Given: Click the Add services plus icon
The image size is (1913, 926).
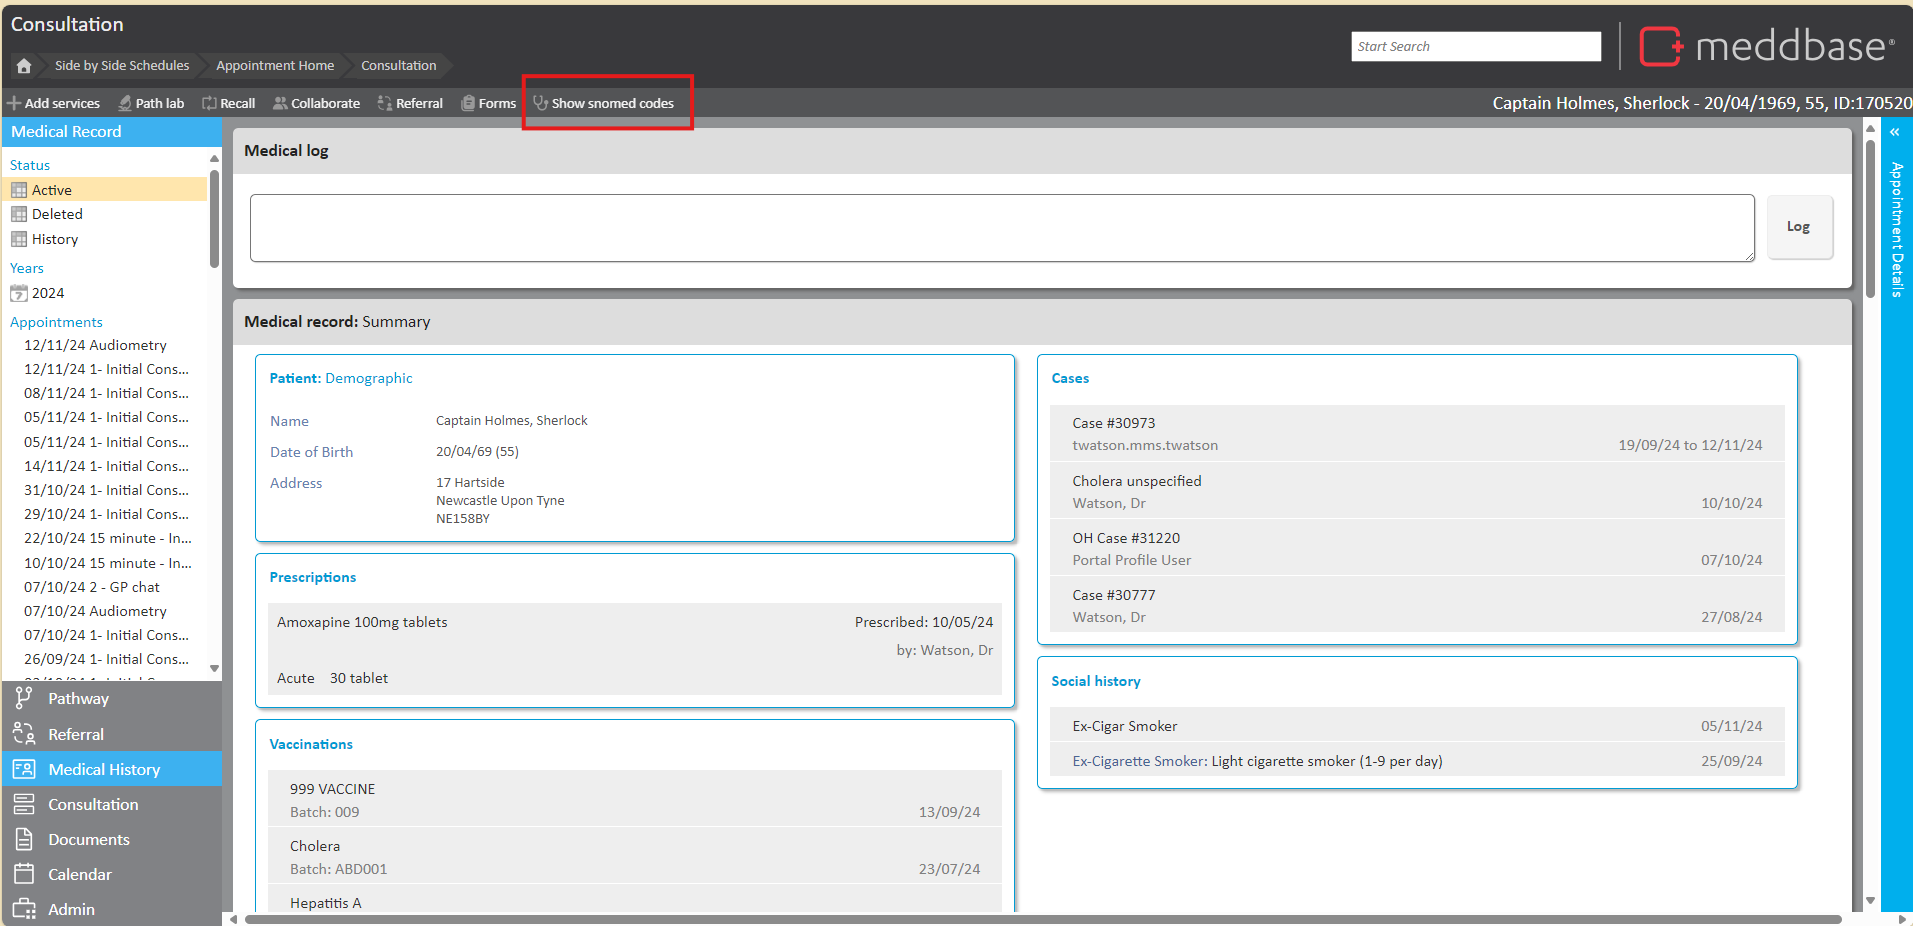Looking at the screenshot, I should 14,103.
